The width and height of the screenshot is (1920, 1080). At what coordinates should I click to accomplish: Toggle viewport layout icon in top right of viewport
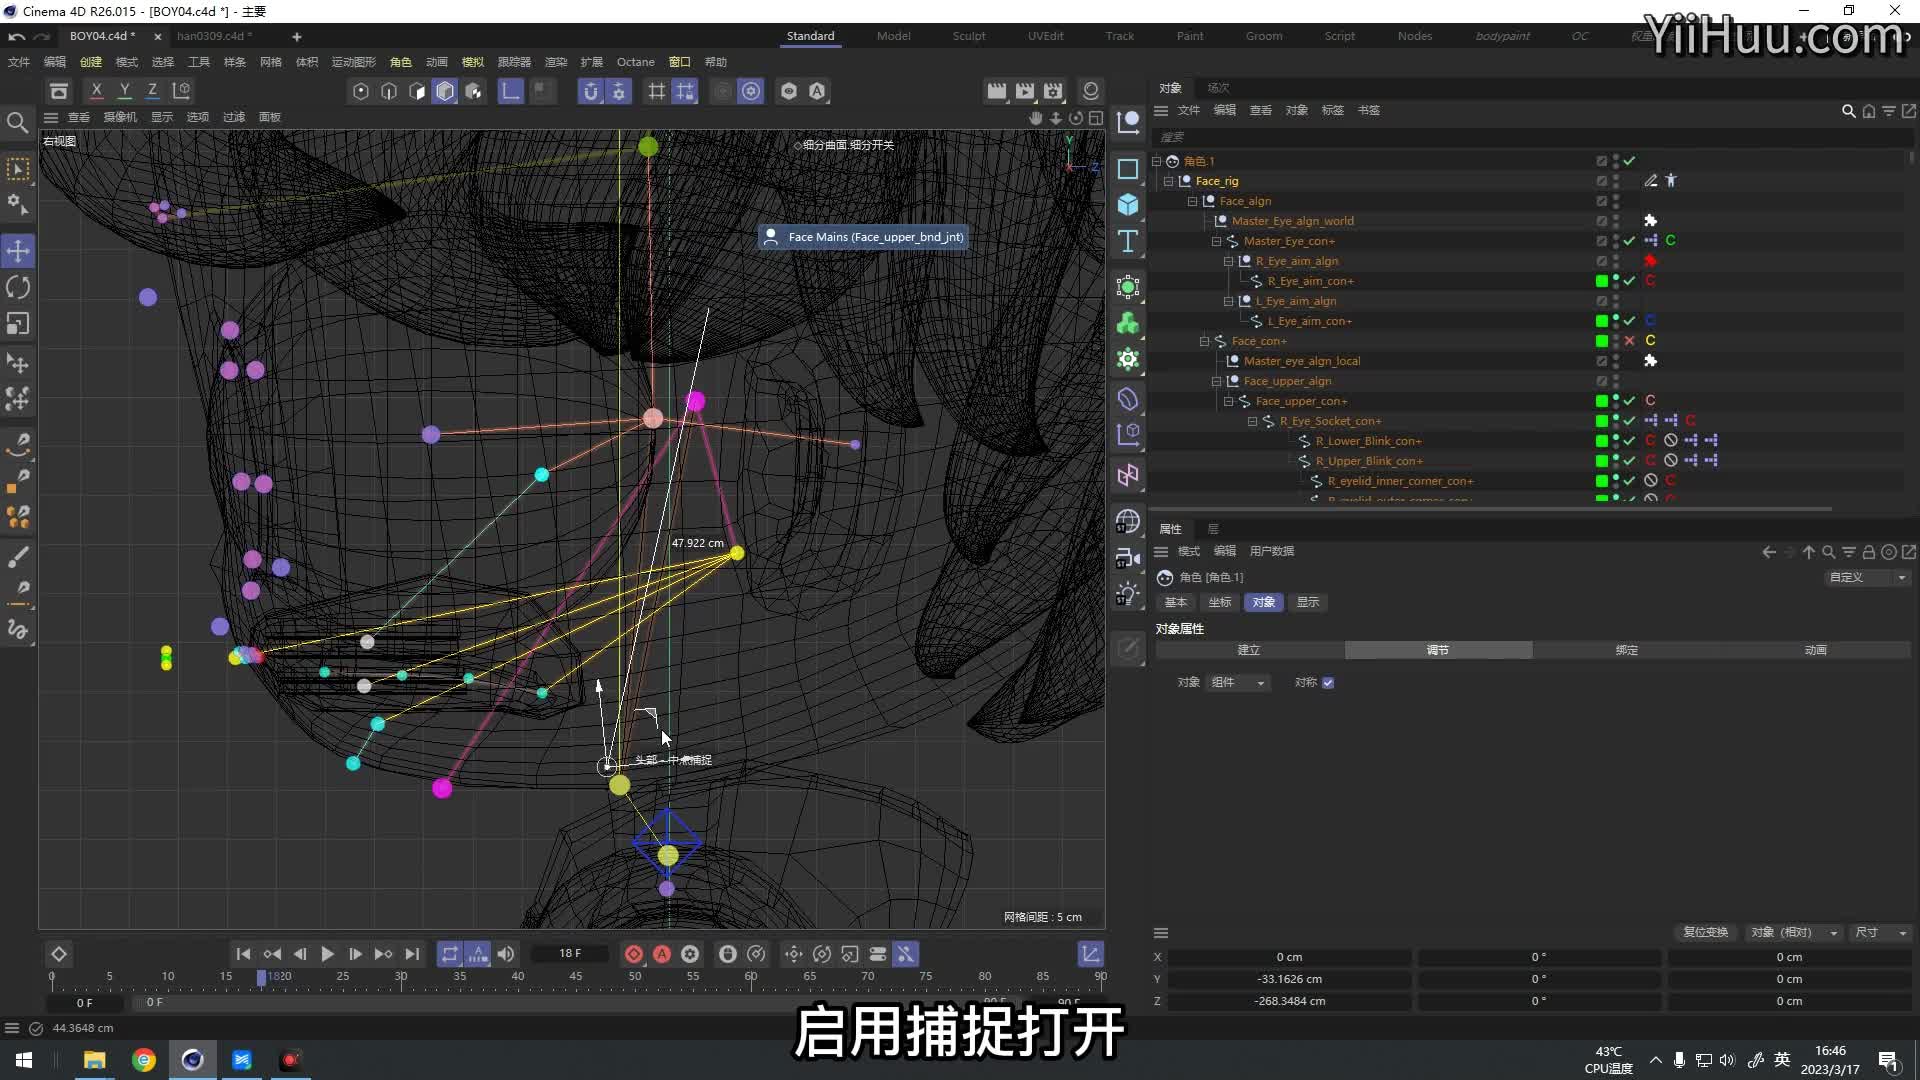(x=1096, y=118)
